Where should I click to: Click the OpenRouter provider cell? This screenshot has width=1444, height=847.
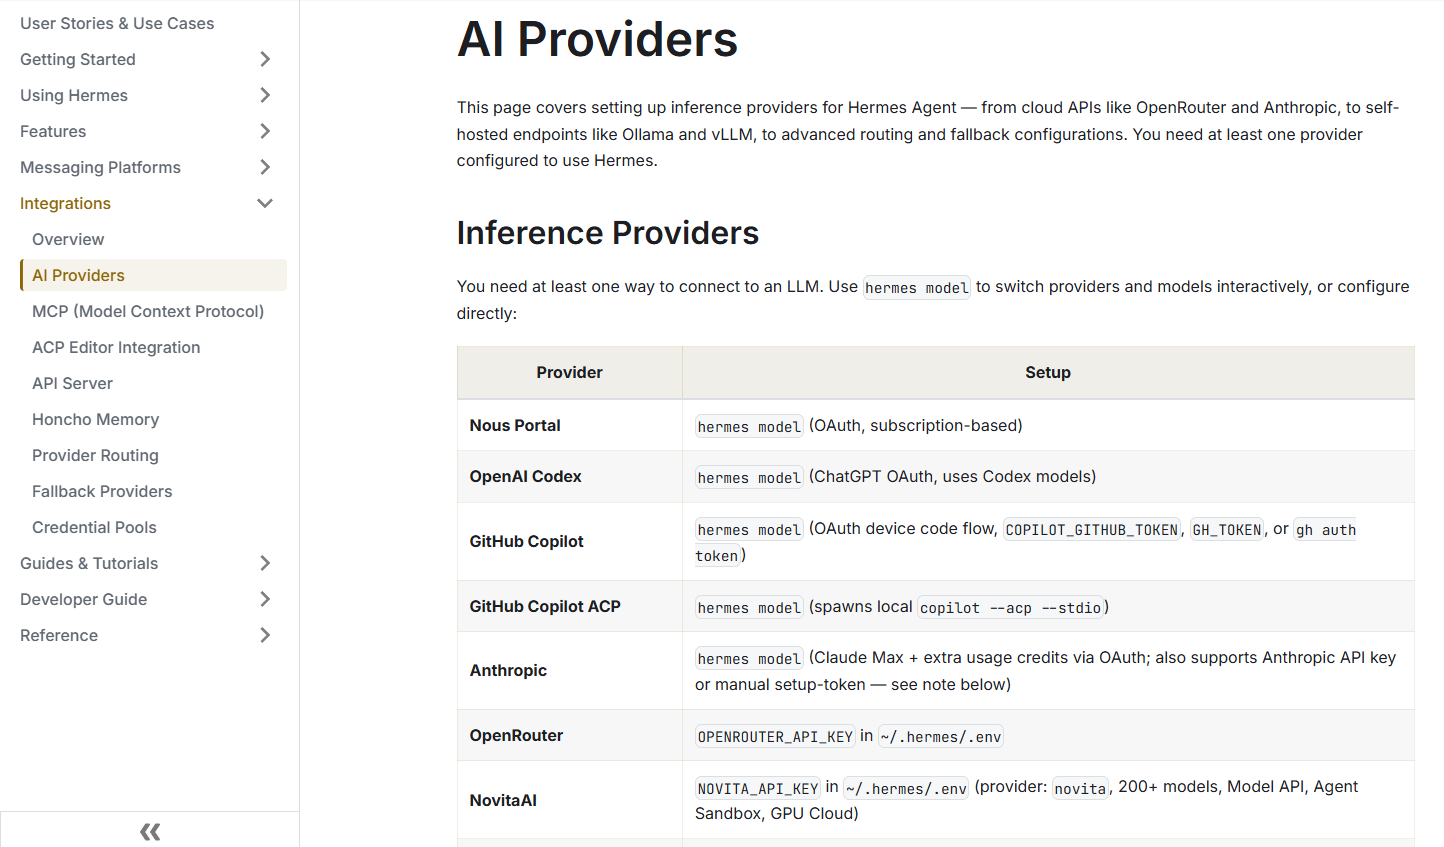coord(569,735)
